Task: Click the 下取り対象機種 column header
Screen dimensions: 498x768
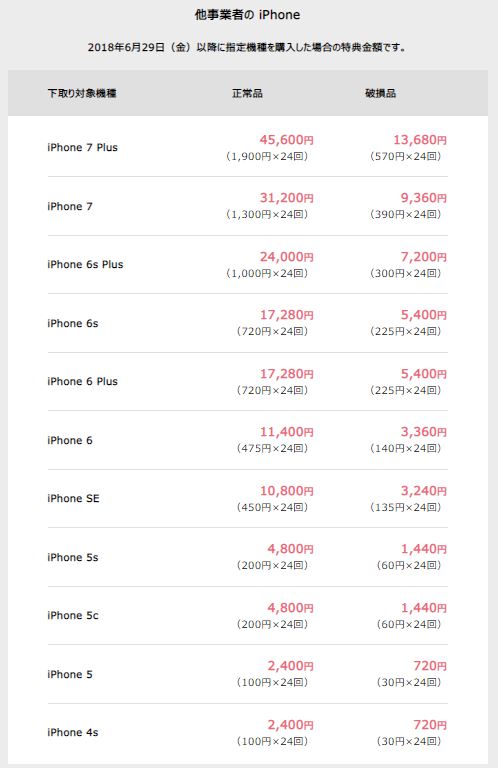Action: 82,93
